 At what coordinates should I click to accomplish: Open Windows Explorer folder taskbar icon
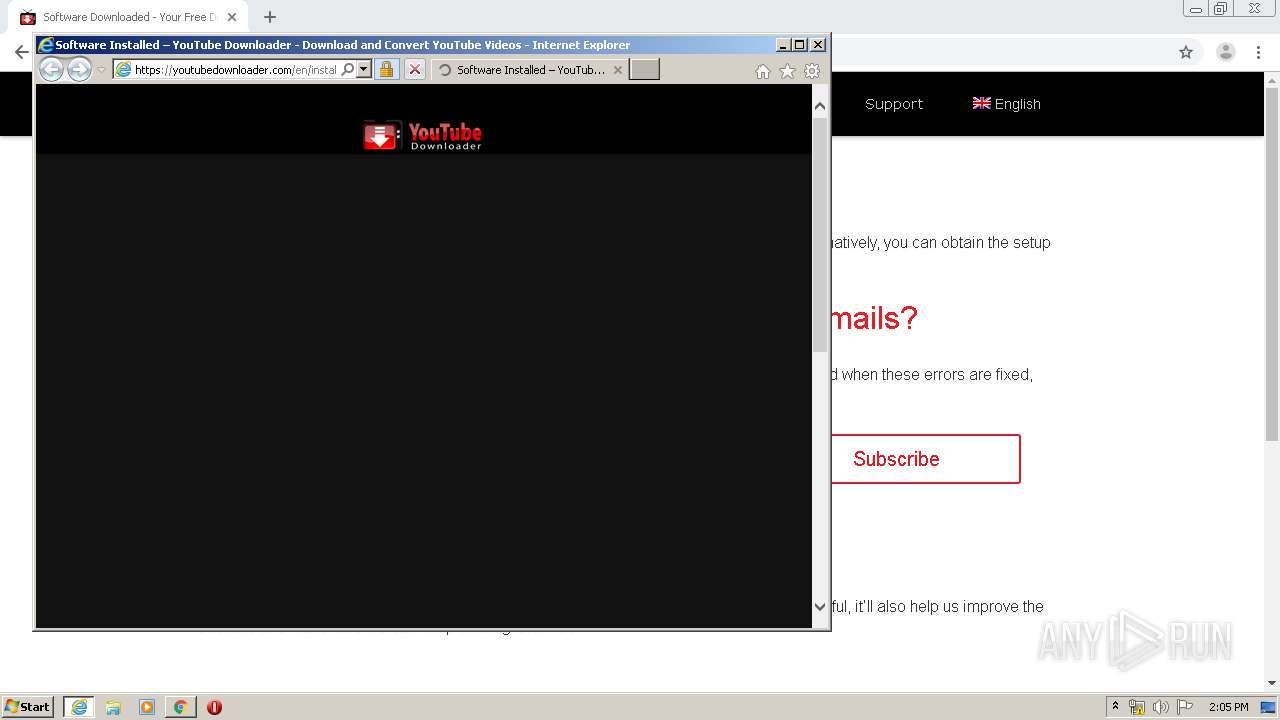pos(113,707)
